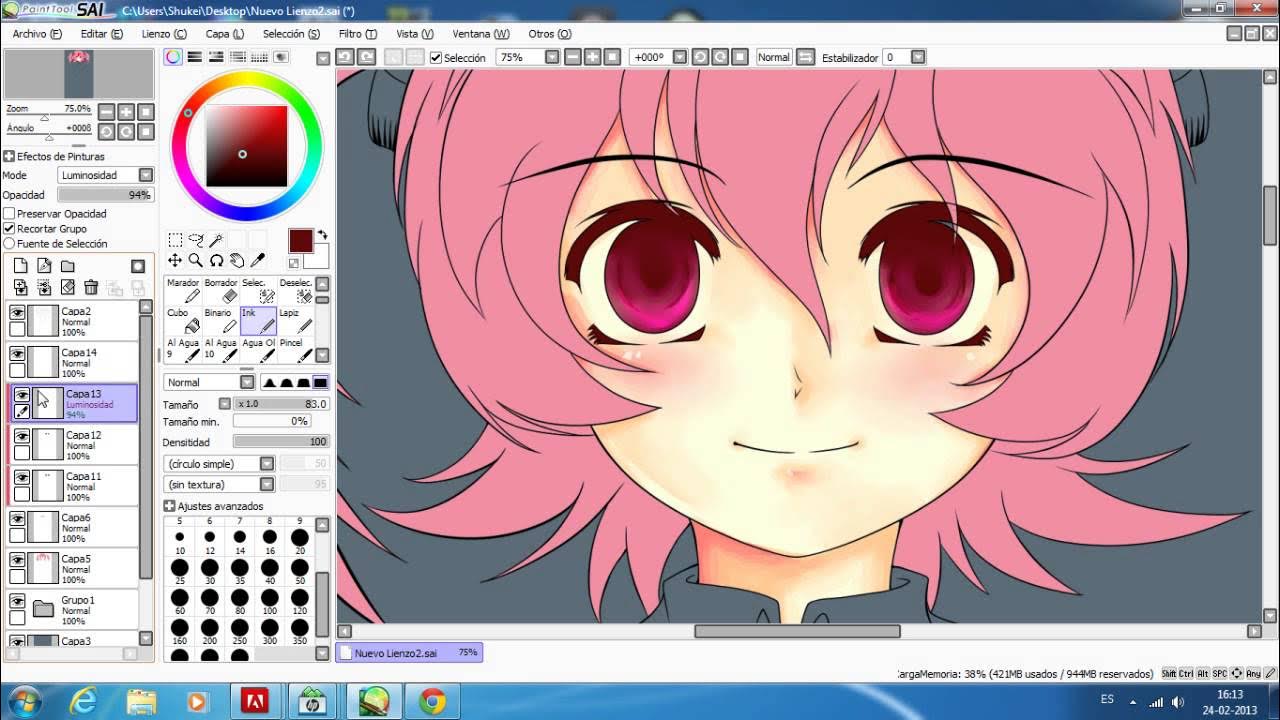
Task: Click the Normal view mode button in toolbar
Action: [773, 57]
